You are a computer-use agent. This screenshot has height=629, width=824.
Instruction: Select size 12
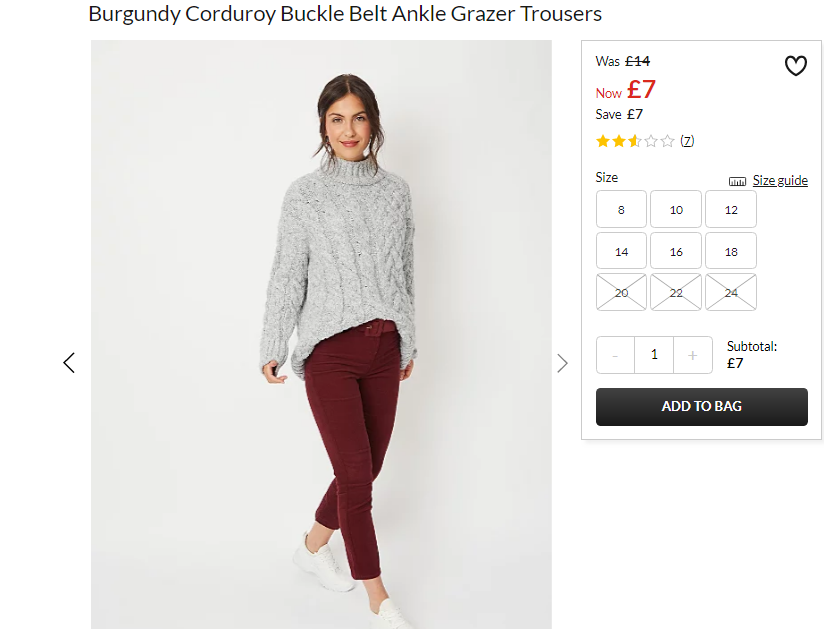[731, 209]
